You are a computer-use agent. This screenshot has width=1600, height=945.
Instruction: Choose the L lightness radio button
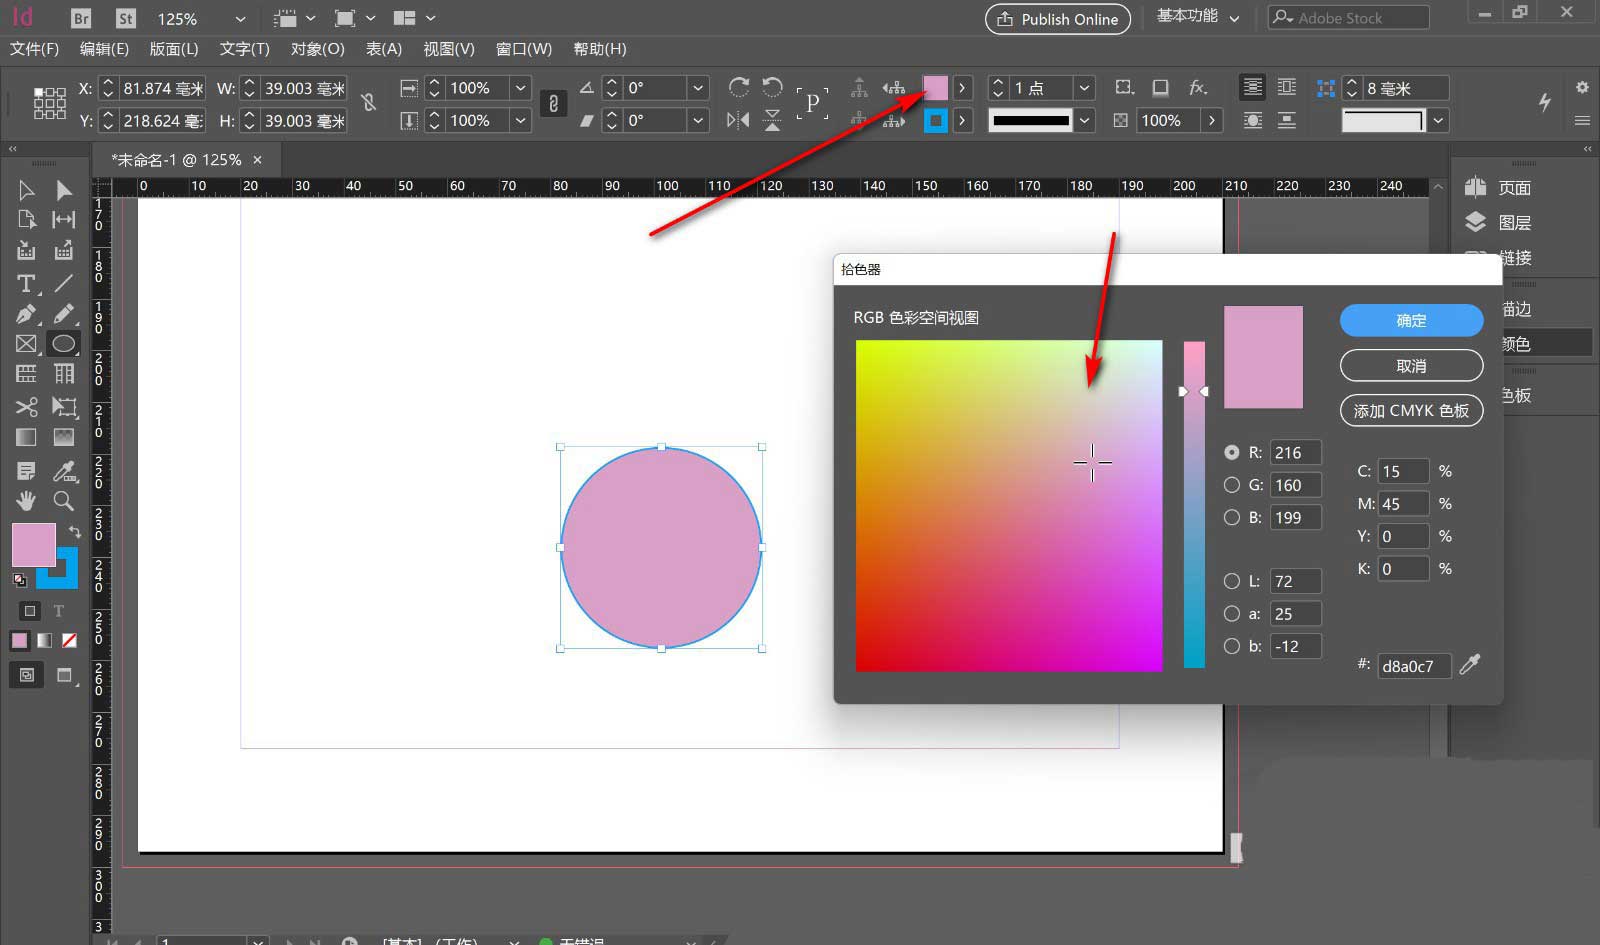coord(1232,581)
